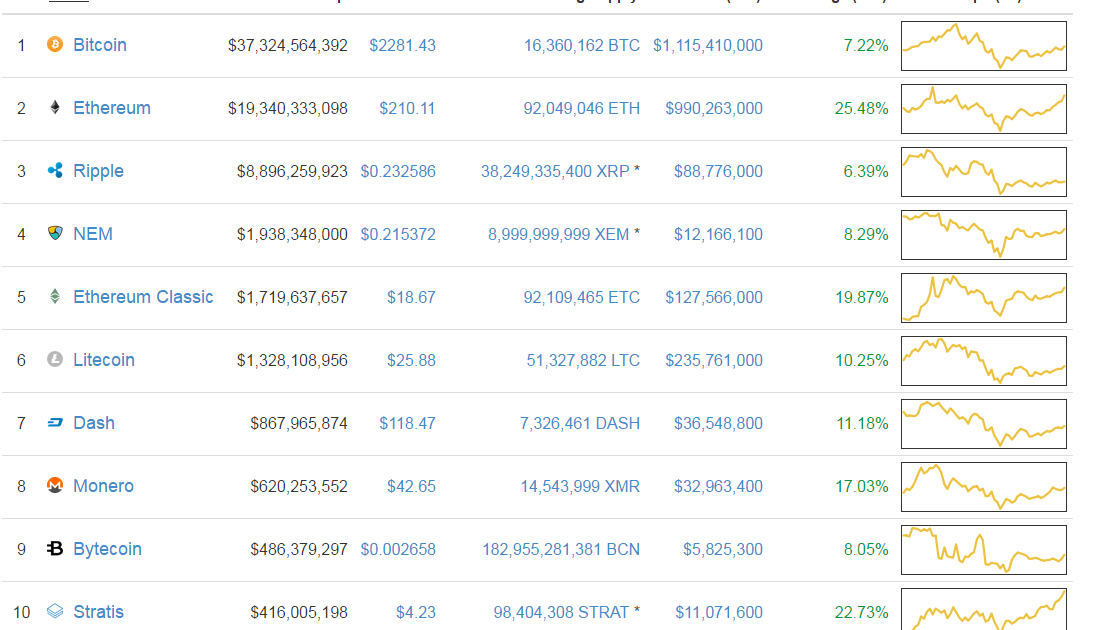Click the Dash logo icon
This screenshot has height=630, width=1114.
tap(55, 423)
